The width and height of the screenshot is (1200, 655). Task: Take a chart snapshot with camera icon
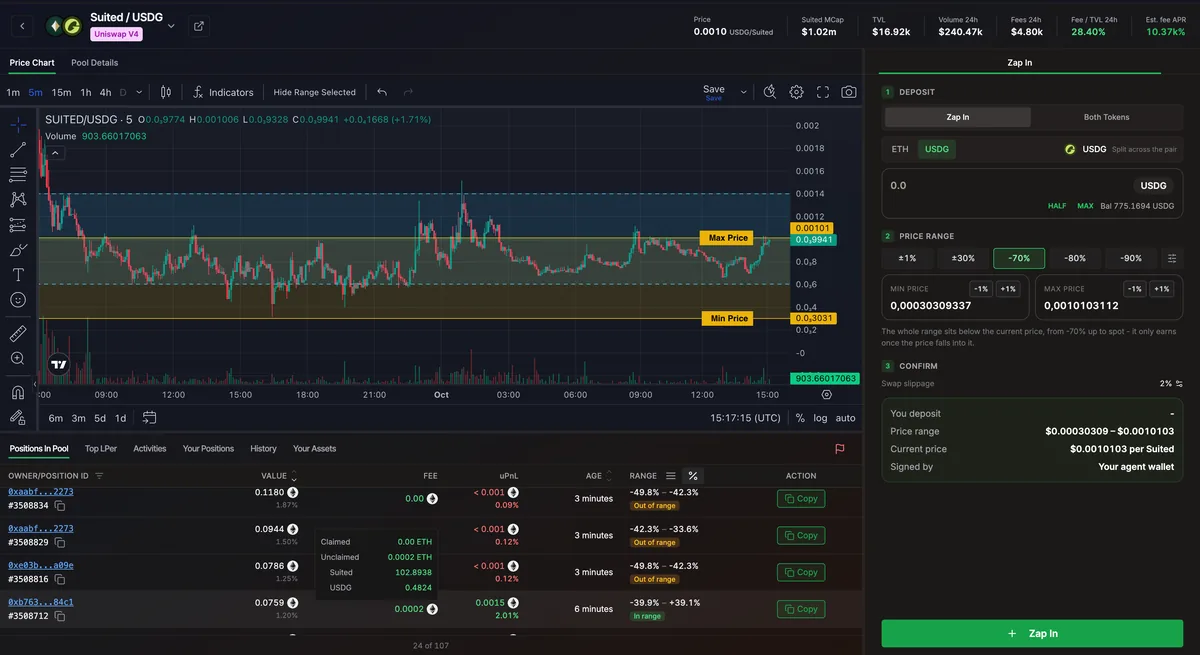(849, 92)
